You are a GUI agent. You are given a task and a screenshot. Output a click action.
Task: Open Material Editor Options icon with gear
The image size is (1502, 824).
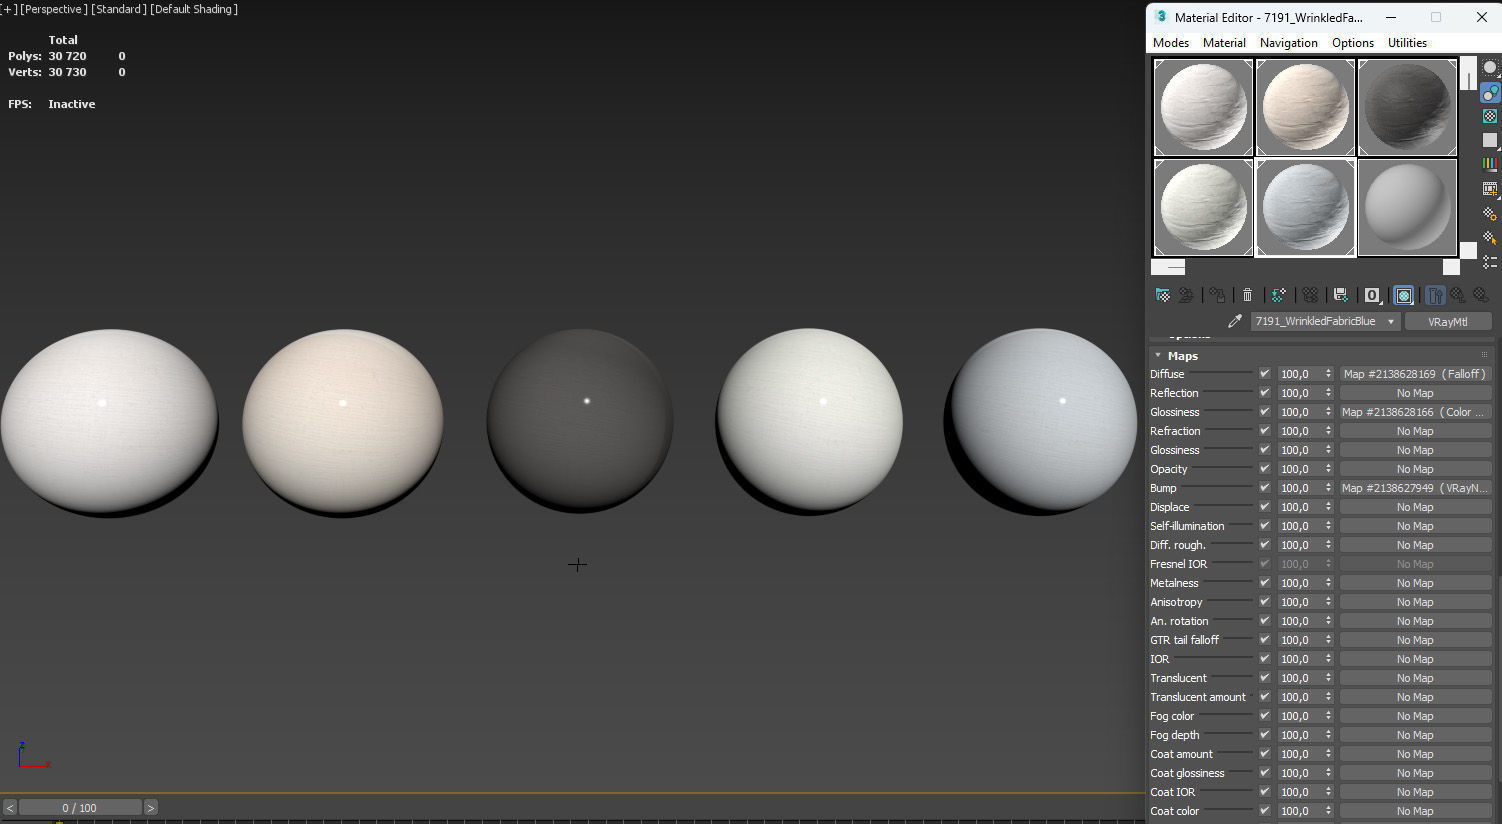1490,213
